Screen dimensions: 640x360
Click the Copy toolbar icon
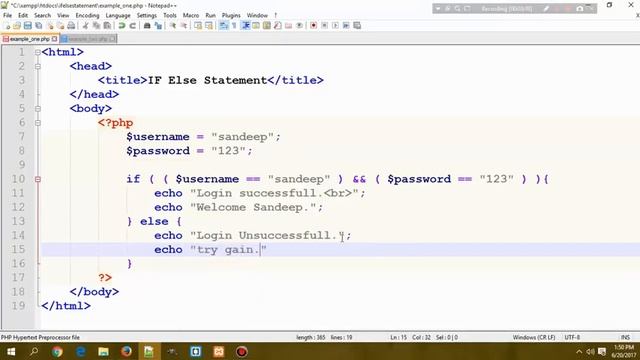[x=96, y=26]
